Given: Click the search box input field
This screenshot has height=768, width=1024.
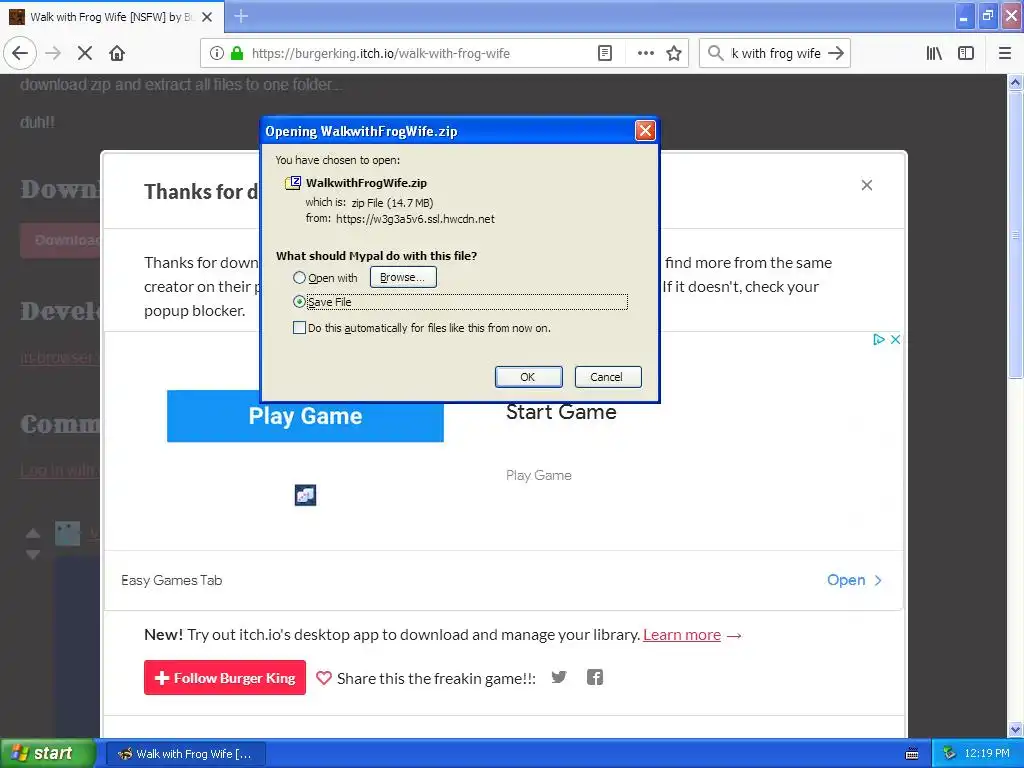Looking at the screenshot, I should (775, 53).
